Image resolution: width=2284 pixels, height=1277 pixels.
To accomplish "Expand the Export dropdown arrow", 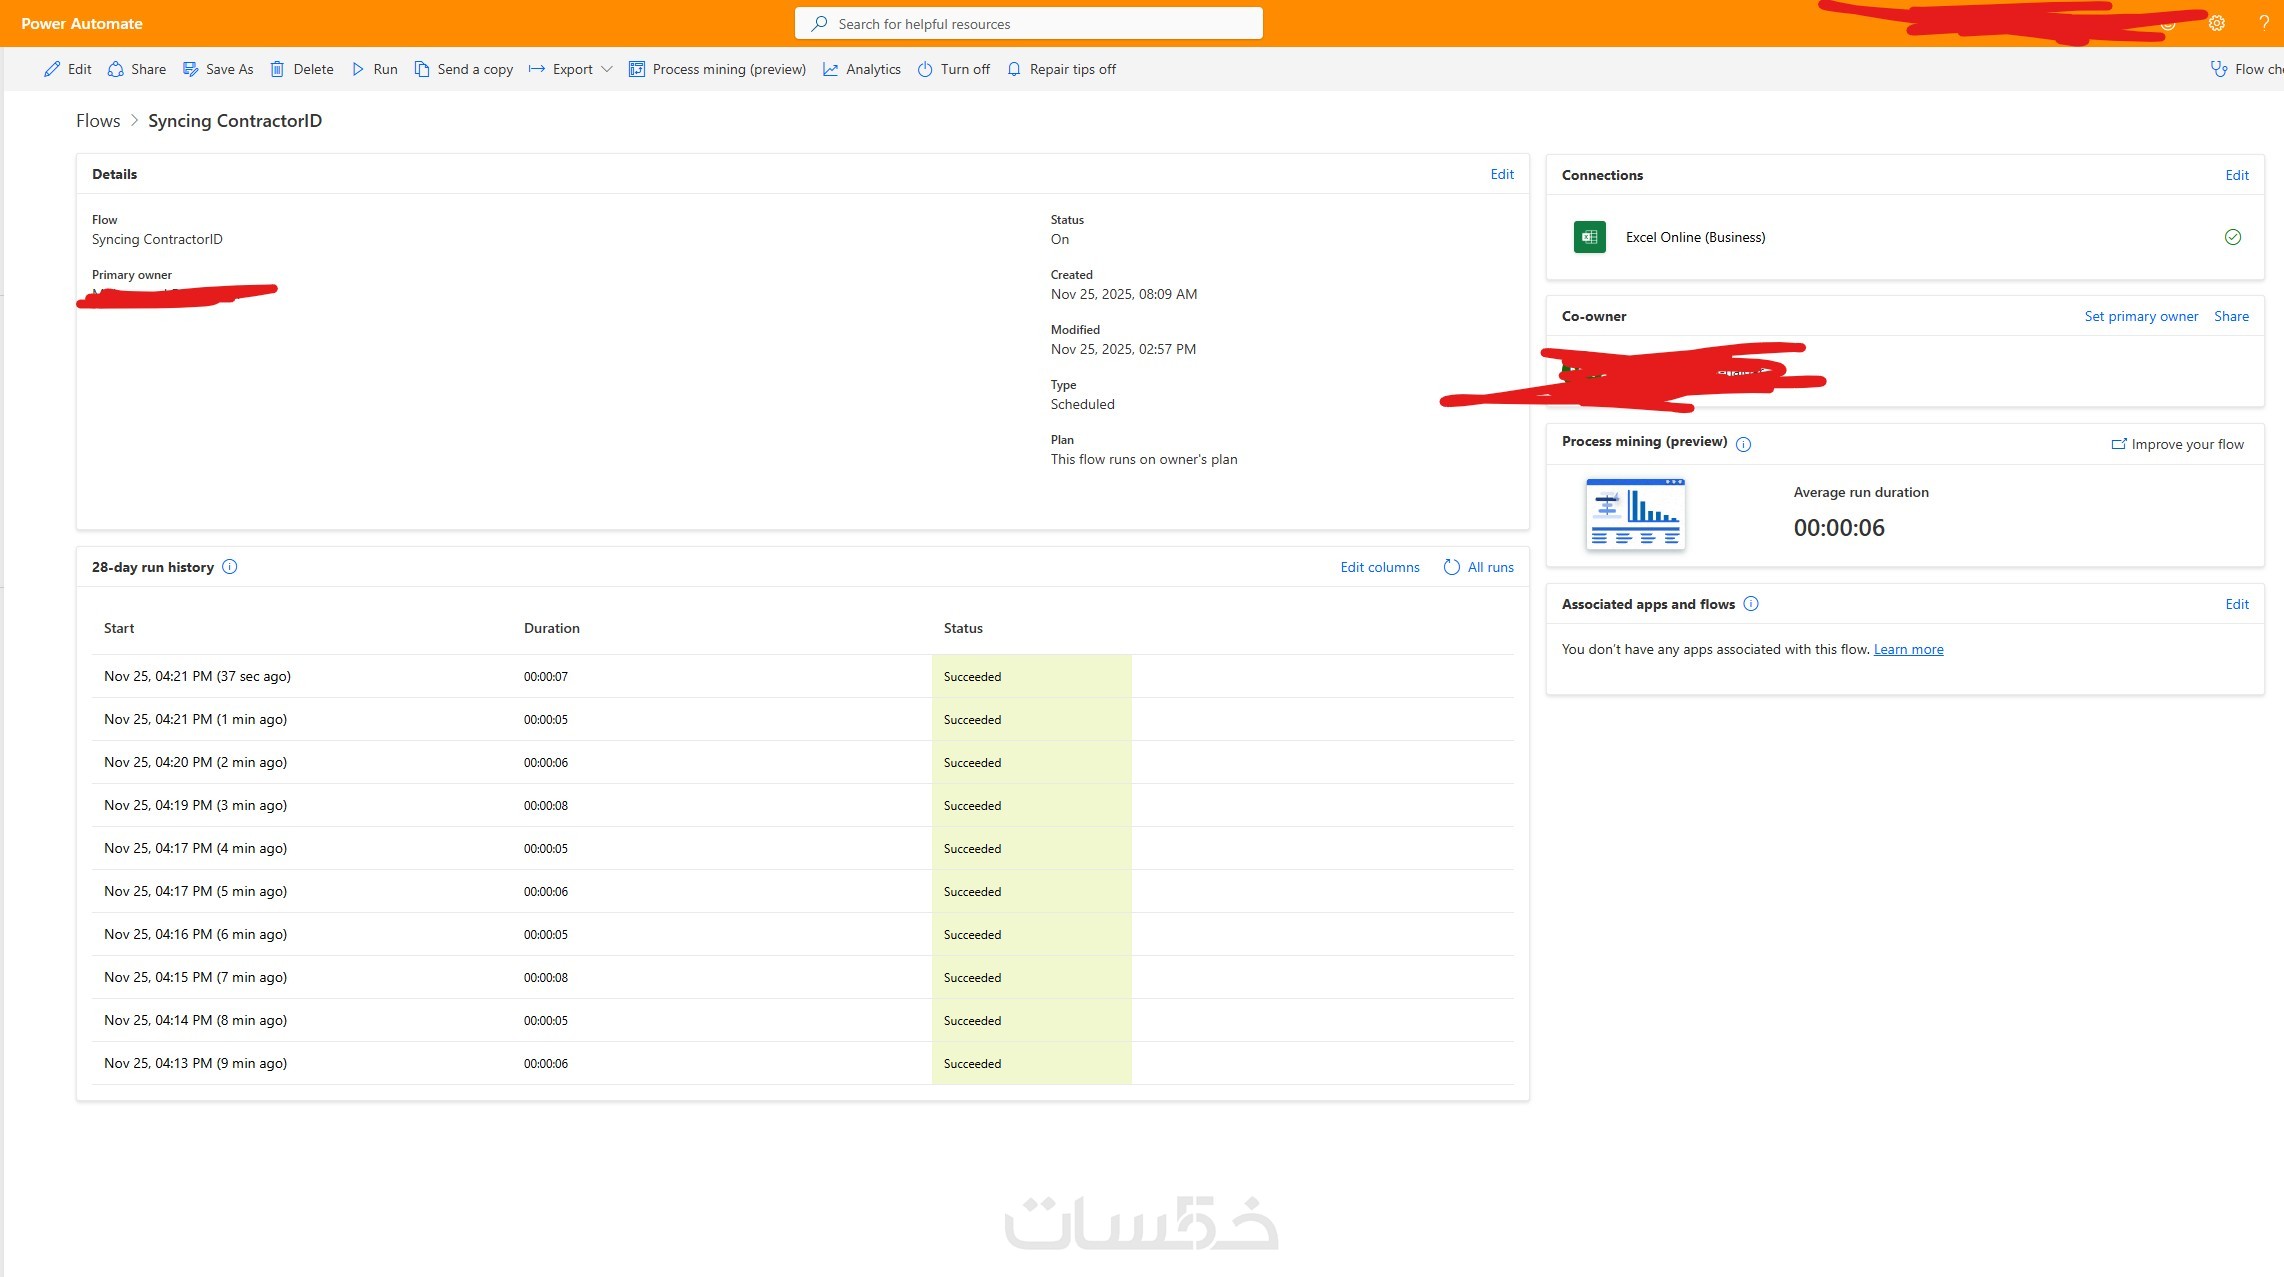I will click(x=607, y=69).
